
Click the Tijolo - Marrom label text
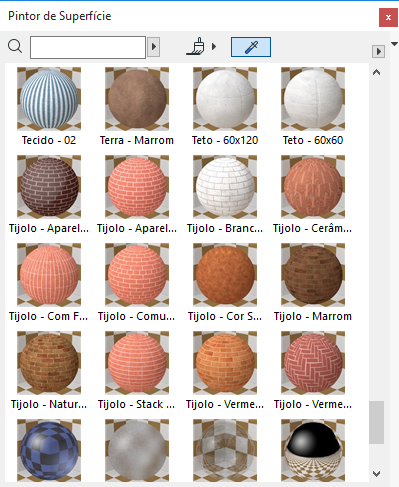[313, 316]
